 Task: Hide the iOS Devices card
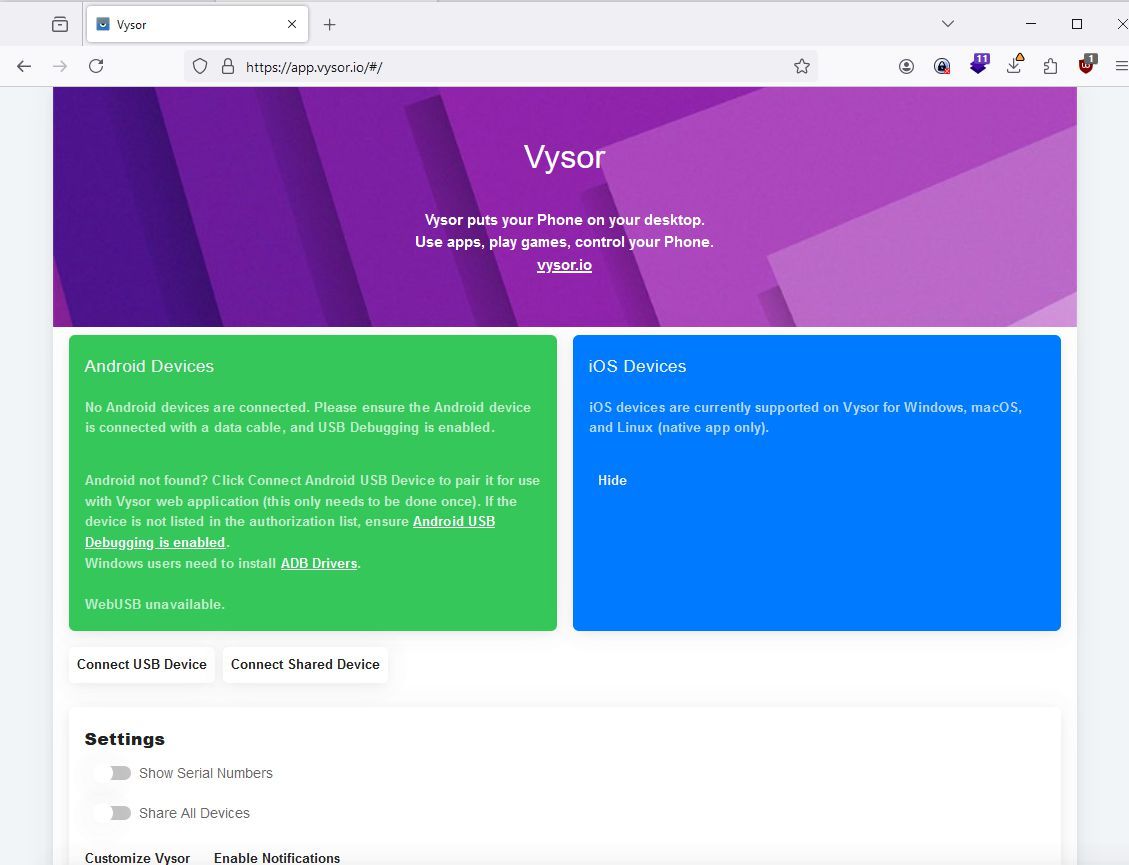pos(612,480)
